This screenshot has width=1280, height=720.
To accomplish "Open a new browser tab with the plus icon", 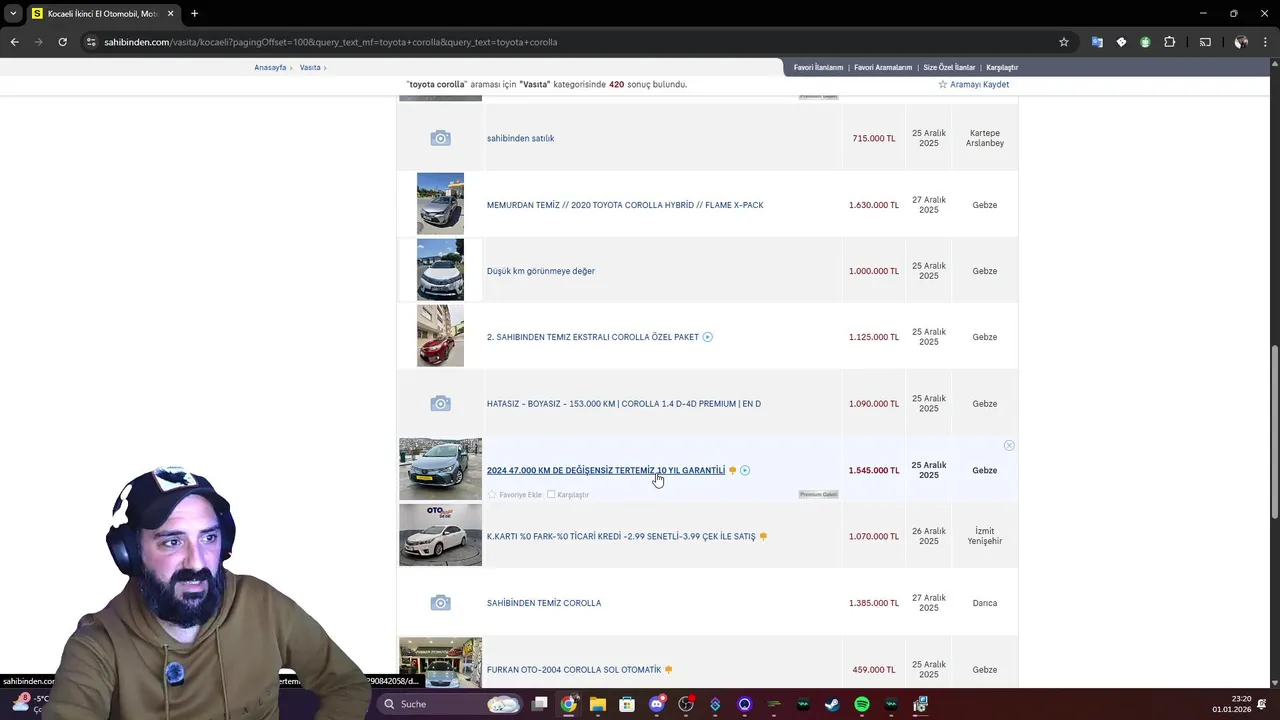I will point(194,14).
